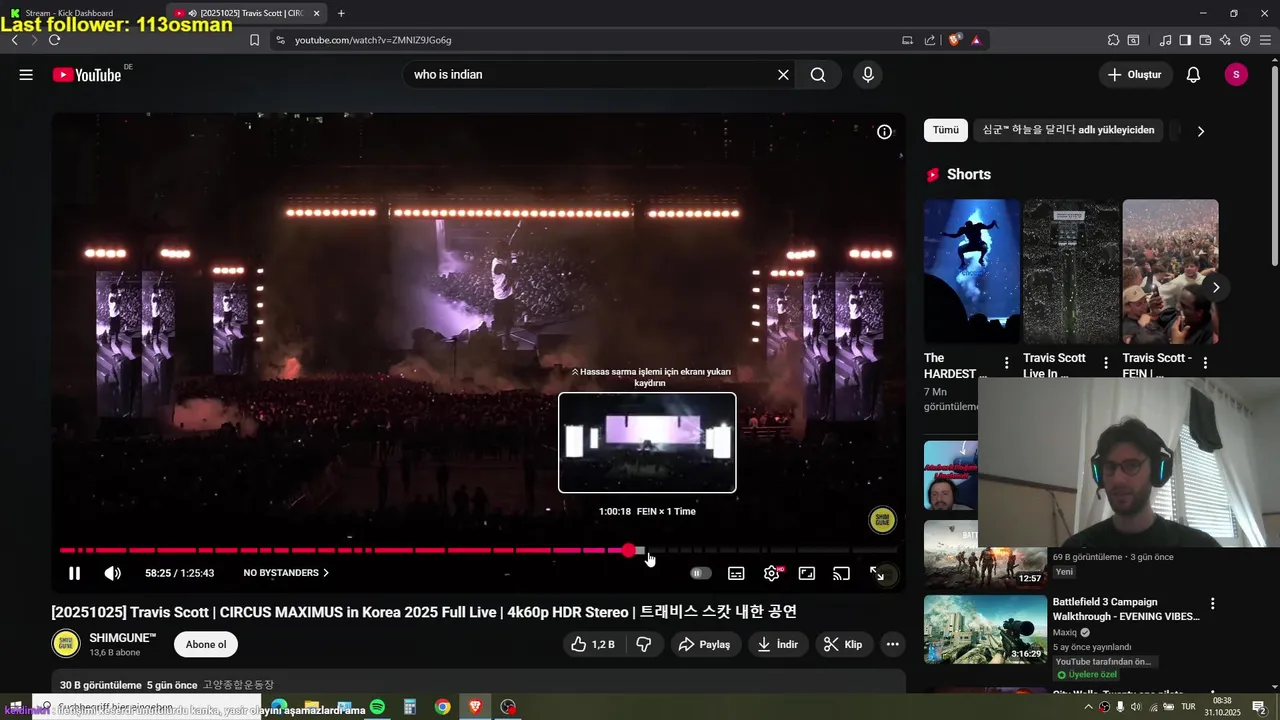Dislike the video
Viewport: 1280px width, 720px height.
pos(644,644)
